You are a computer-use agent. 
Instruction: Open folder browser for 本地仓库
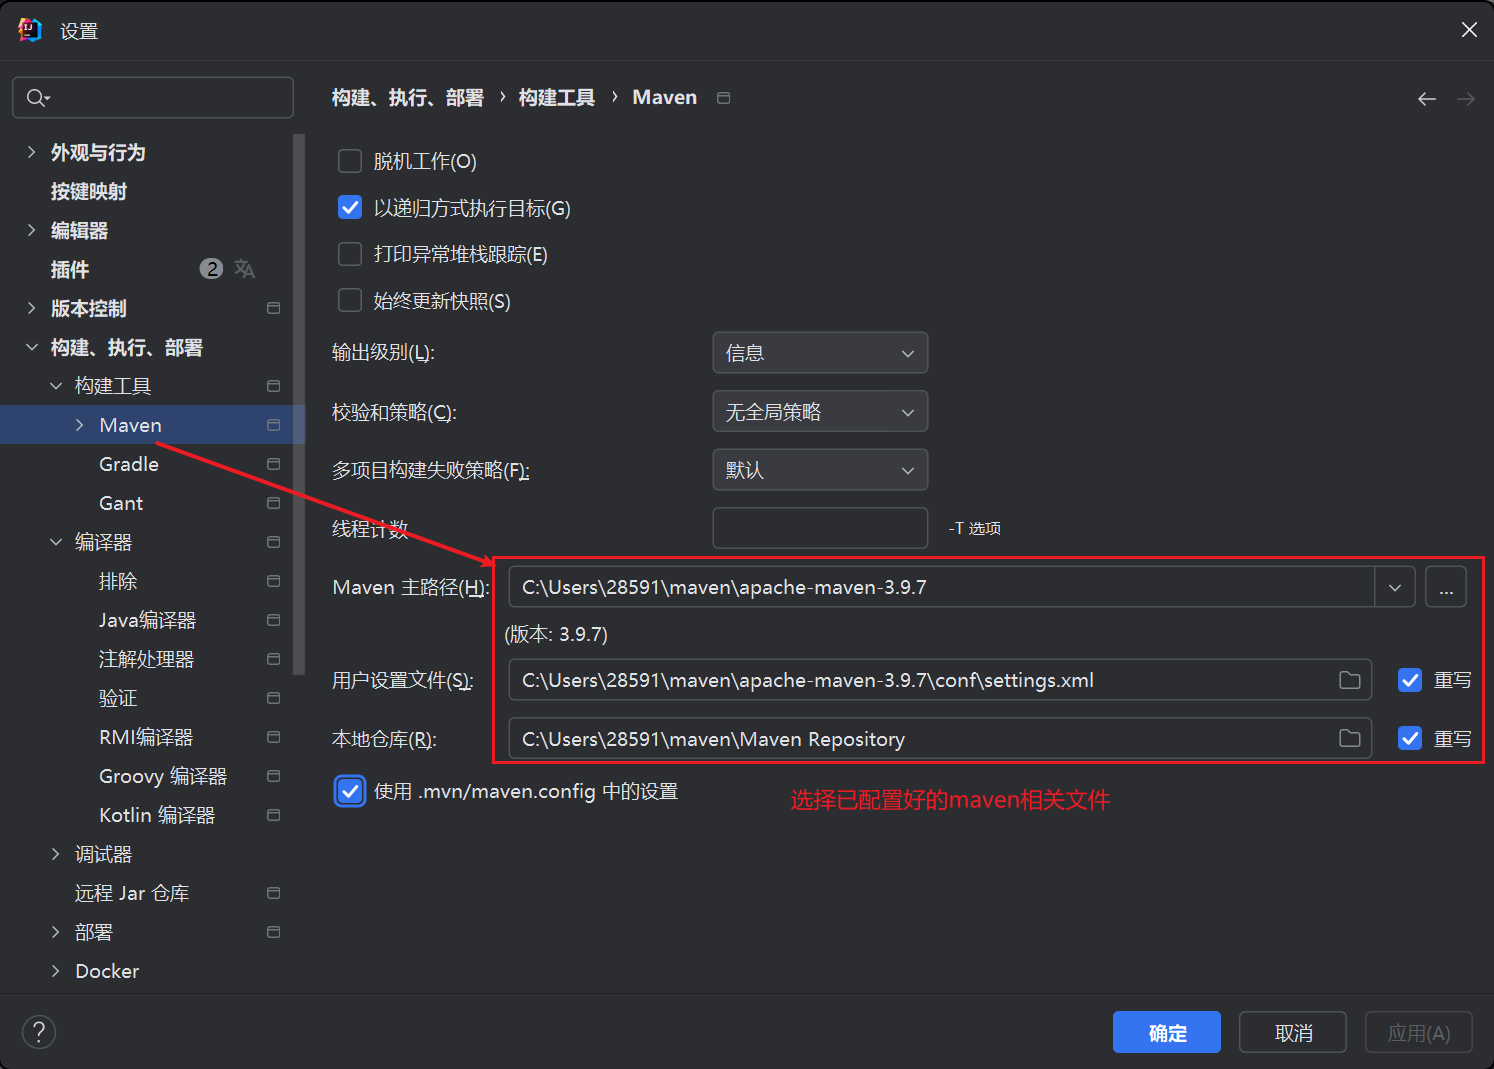coord(1350,739)
